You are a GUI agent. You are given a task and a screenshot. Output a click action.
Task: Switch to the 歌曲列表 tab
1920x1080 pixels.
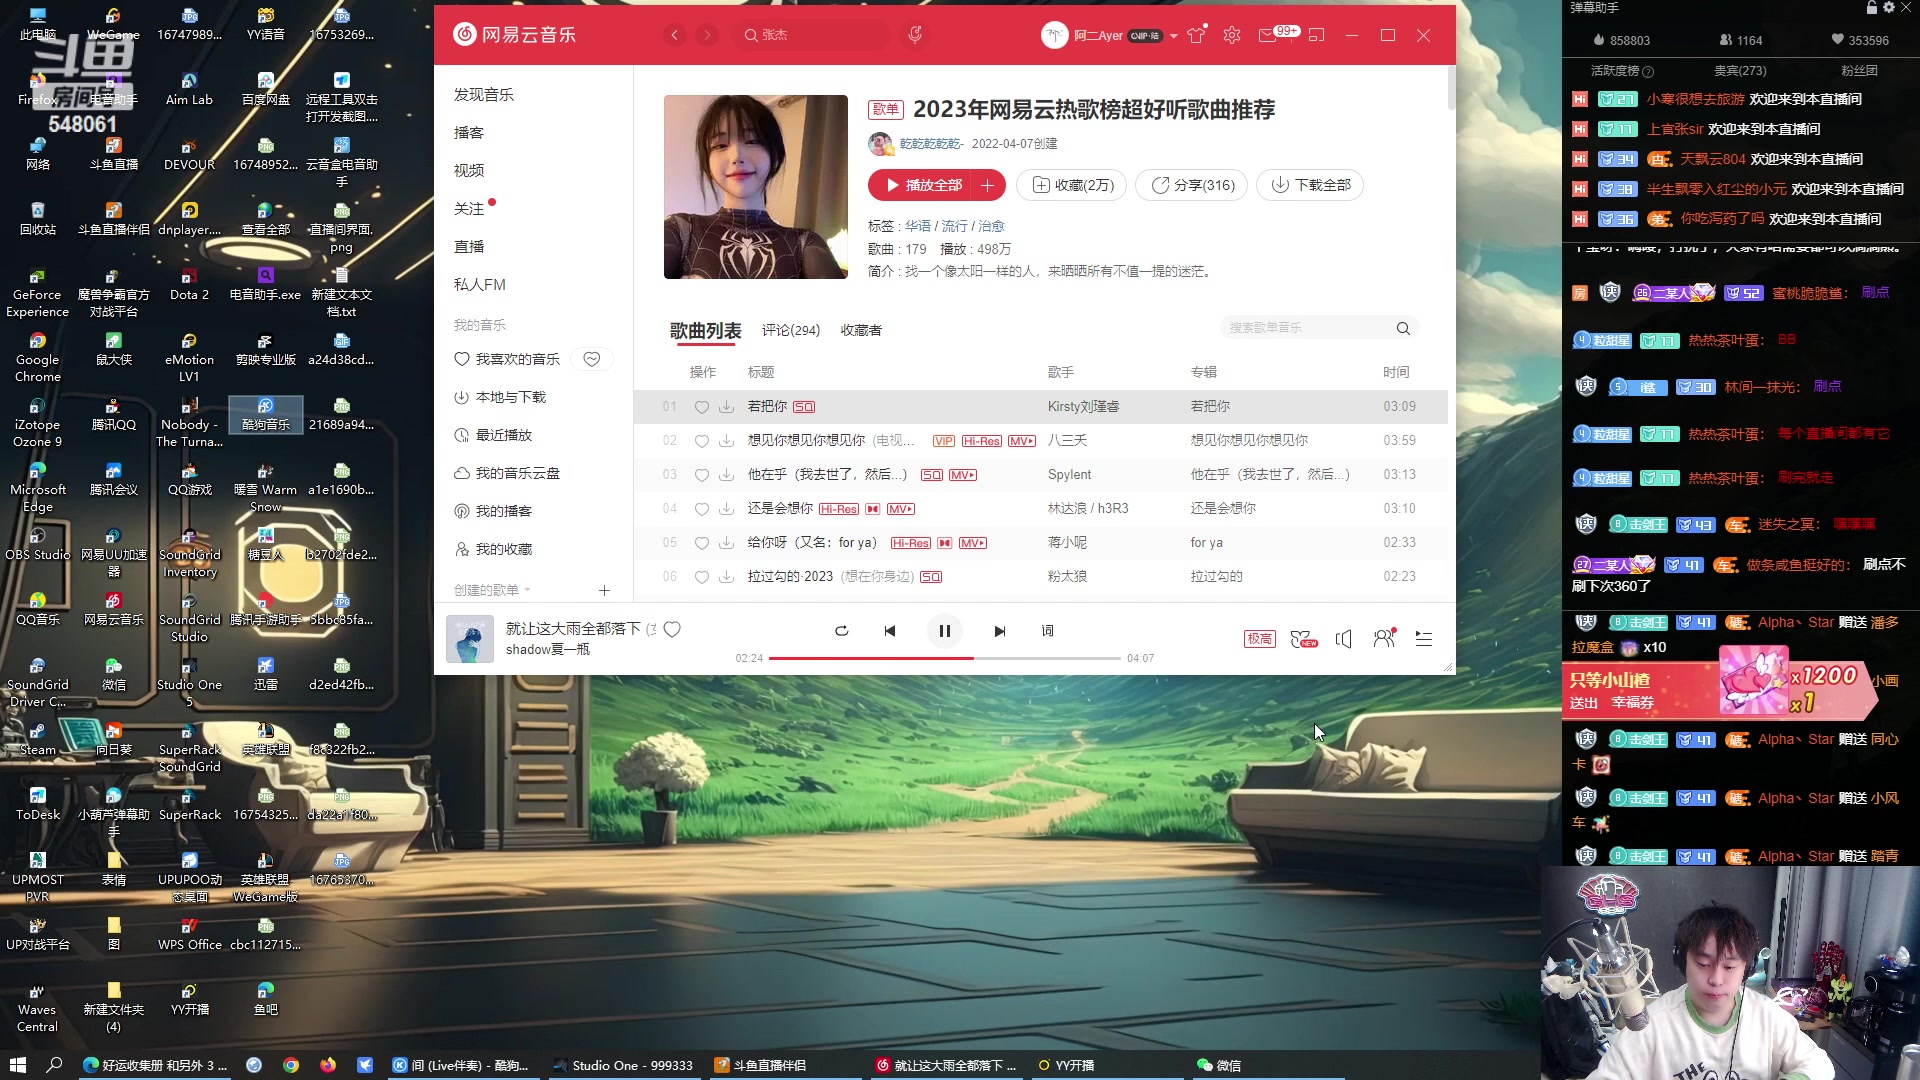pyautogui.click(x=705, y=331)
